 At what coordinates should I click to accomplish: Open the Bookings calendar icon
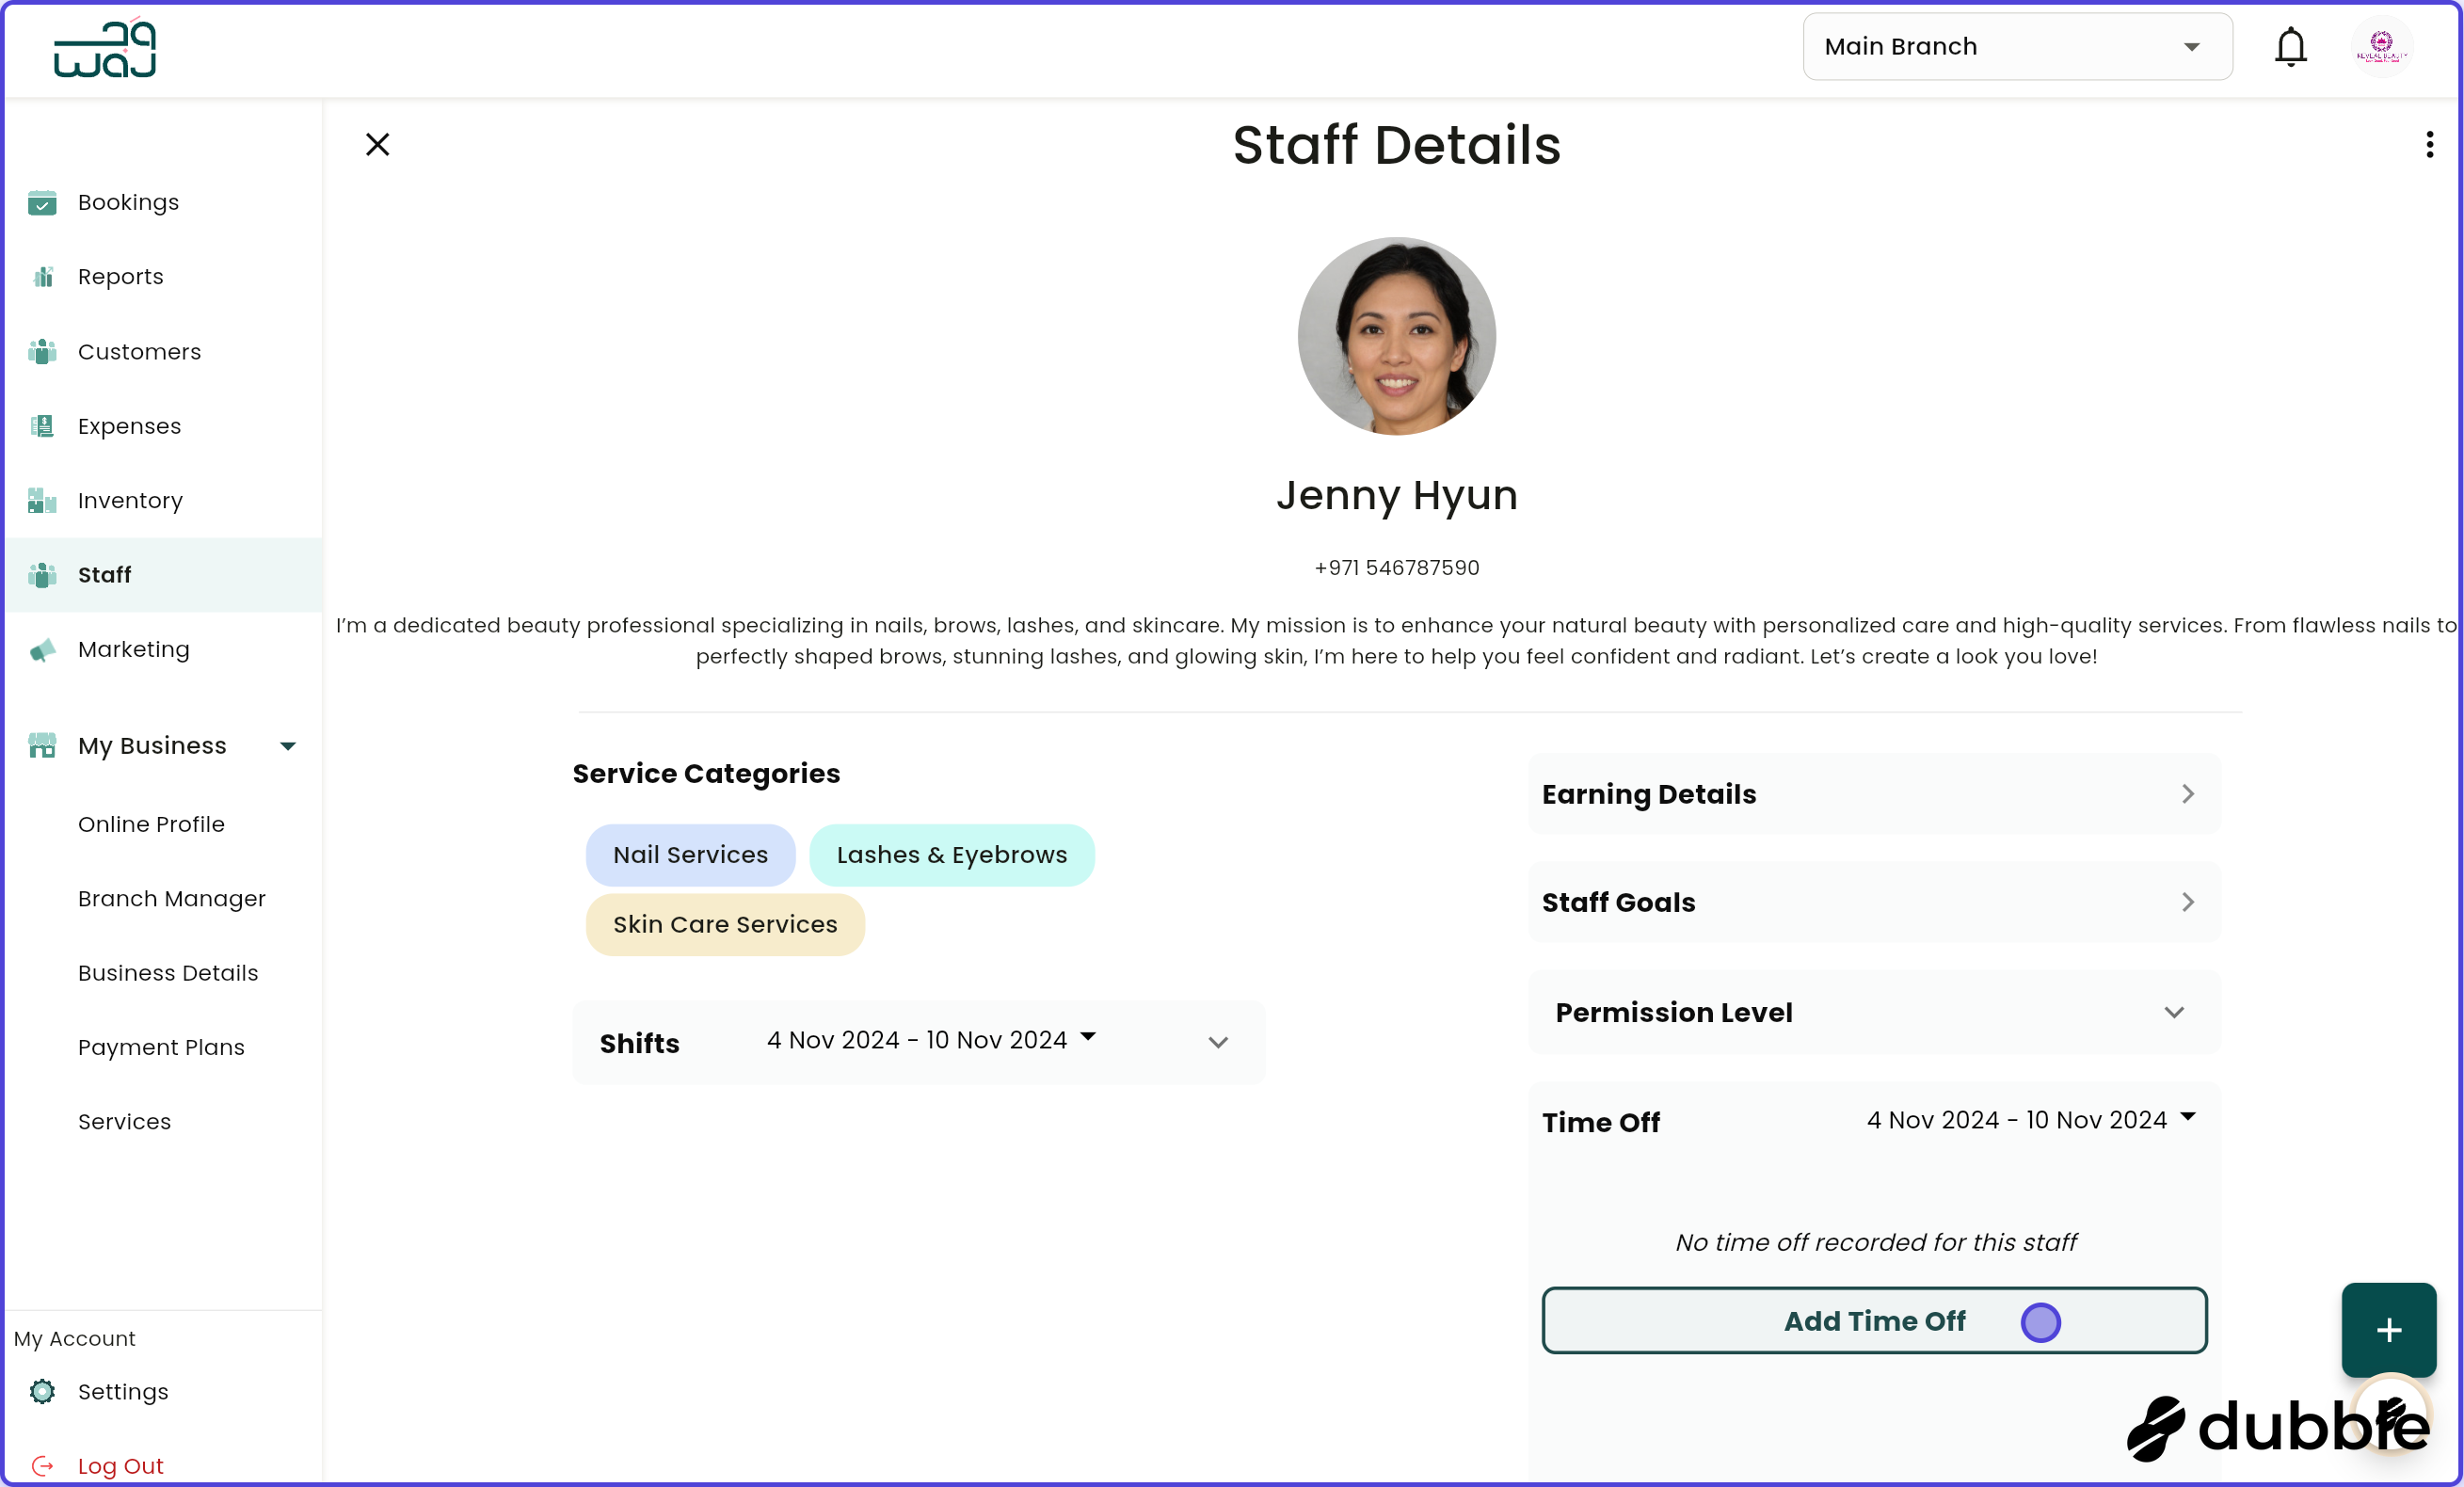(x=42, y=203)
